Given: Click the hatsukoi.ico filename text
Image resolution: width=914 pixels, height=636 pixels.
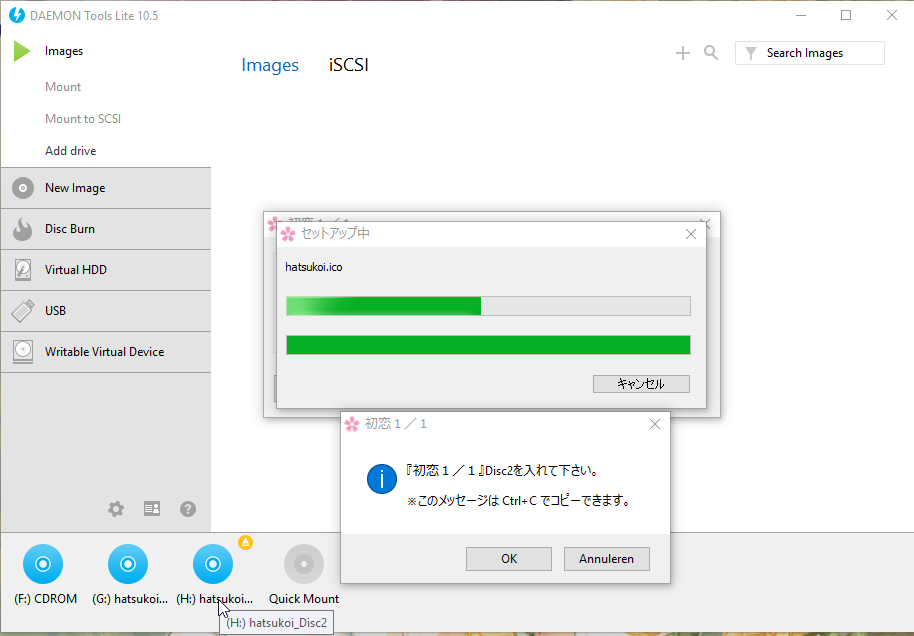Looking at the screenshot, I should pyautogui.click(x=314, y=268).
